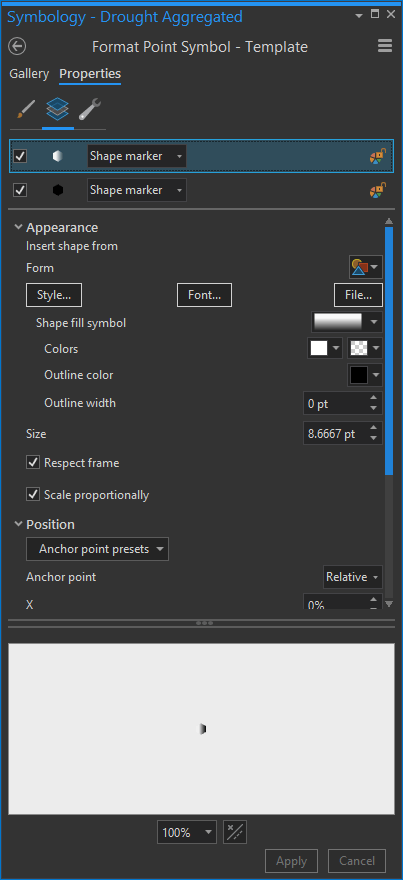Switch to the Gallery tab
Viewport: 403px width, 880px height.
(x=29, y=74)
